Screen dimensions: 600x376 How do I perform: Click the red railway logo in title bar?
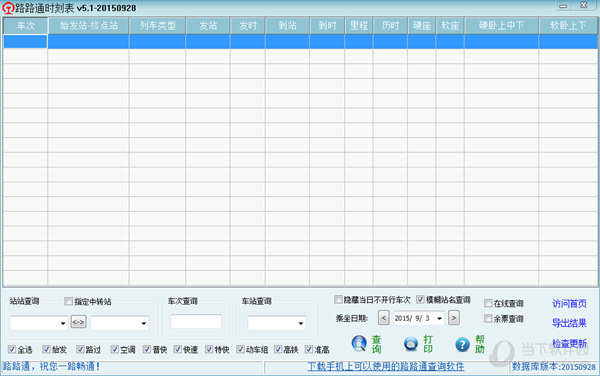(8, 8)
